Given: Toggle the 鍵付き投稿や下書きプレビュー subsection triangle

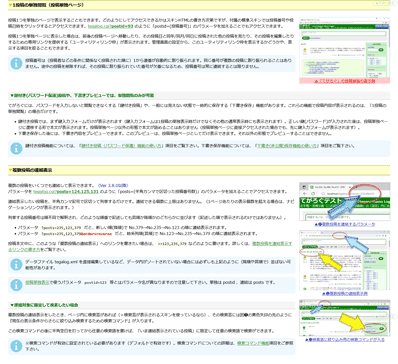Looking at the screenshot, I should (12, 95).
